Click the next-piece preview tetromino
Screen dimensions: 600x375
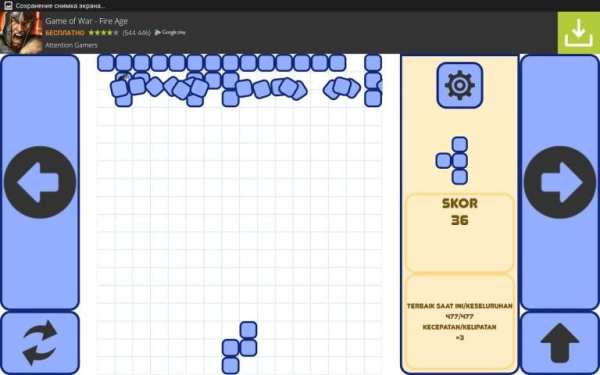[452, 161]
